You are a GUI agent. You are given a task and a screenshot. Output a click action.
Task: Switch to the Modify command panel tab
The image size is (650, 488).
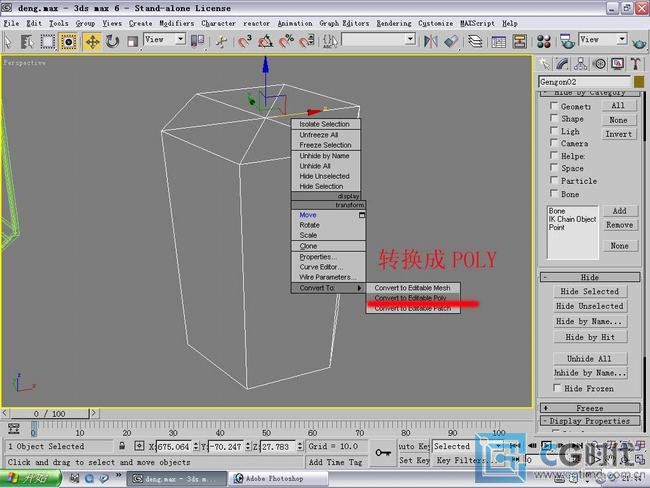pos(562,64)
